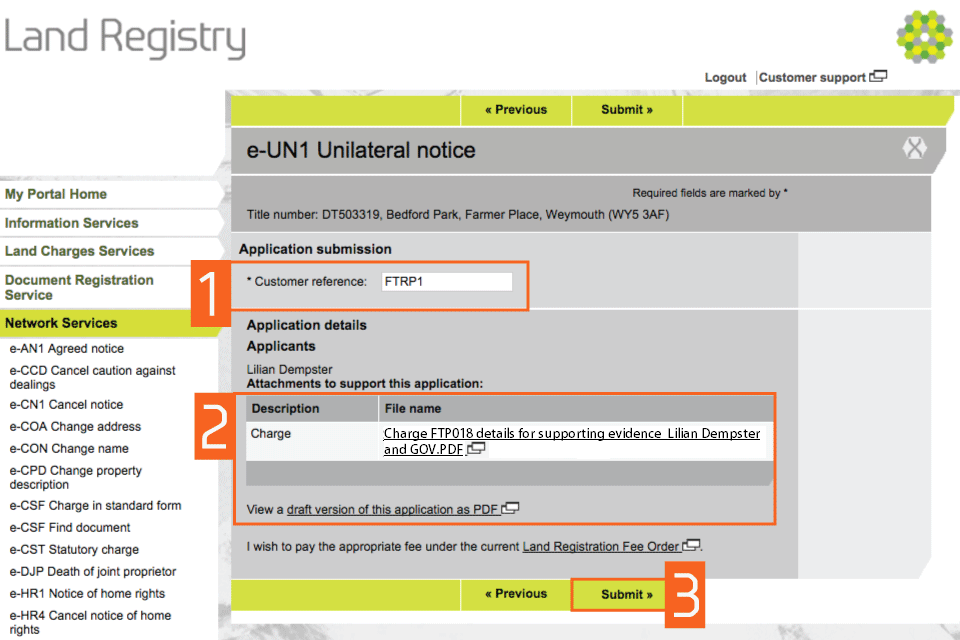Click new-window icon after the Charge PDF filename
Viewport: 960px width, 640px height.
pos(476,449)
